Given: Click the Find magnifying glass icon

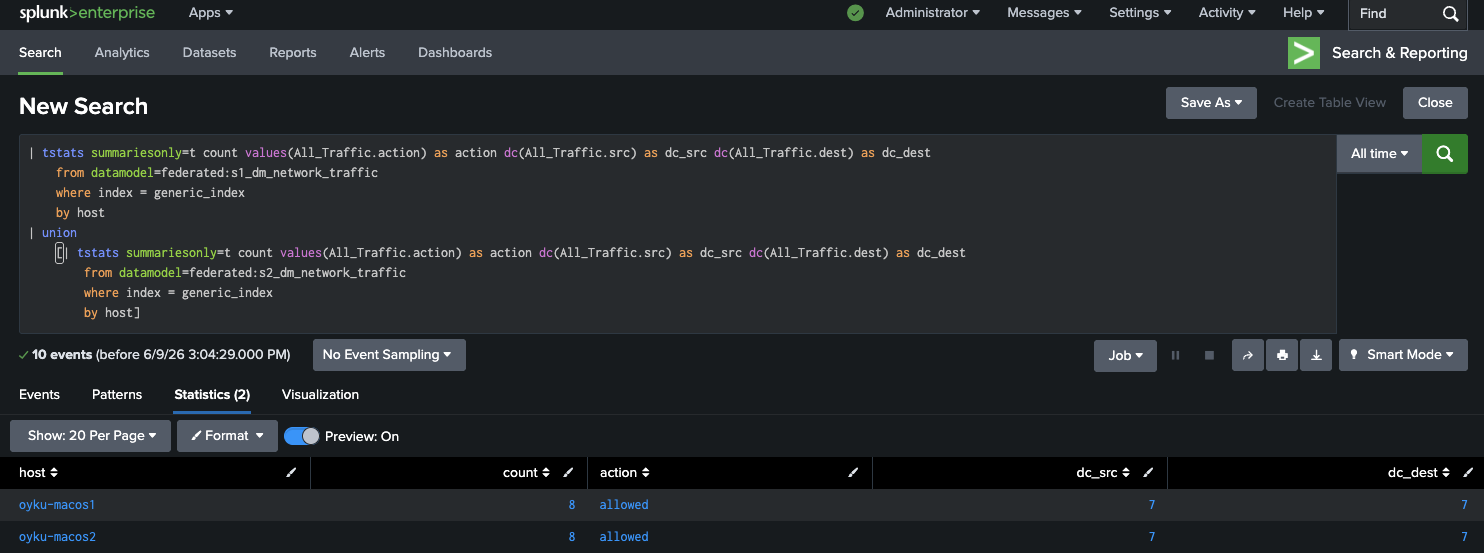Looking at the screenshot, I should (x=1451, y=14).
